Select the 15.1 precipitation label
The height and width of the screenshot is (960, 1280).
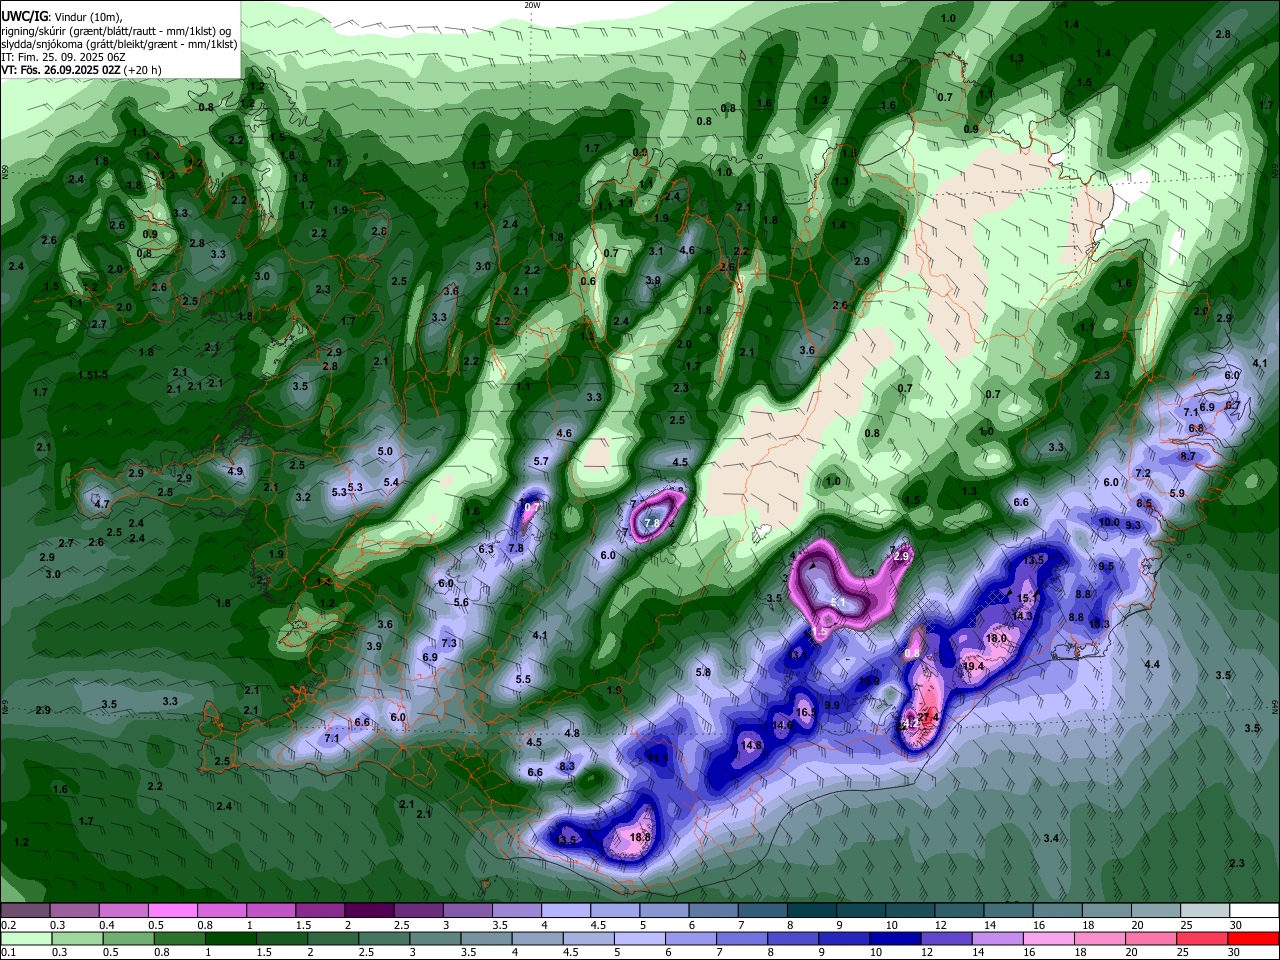coord(1028,598)
